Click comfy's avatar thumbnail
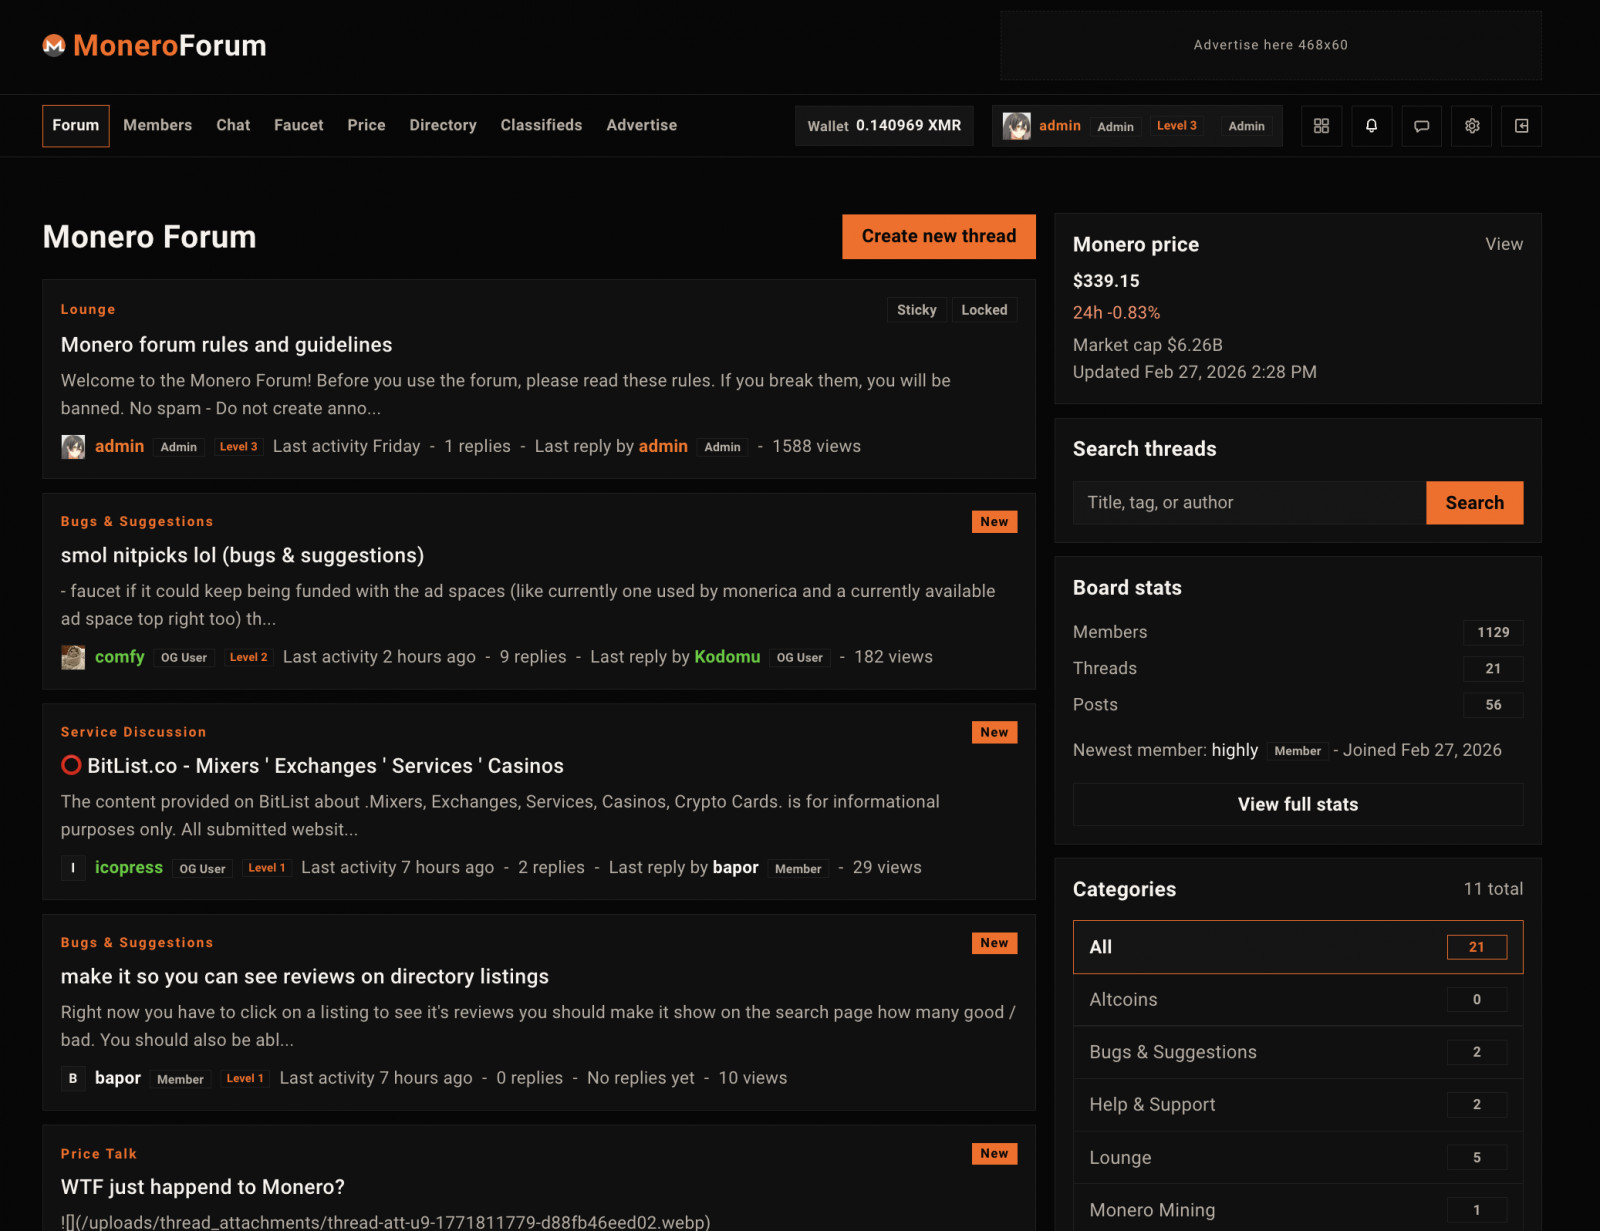The width and height of the screenshot is (1600, 1231). 73,657
